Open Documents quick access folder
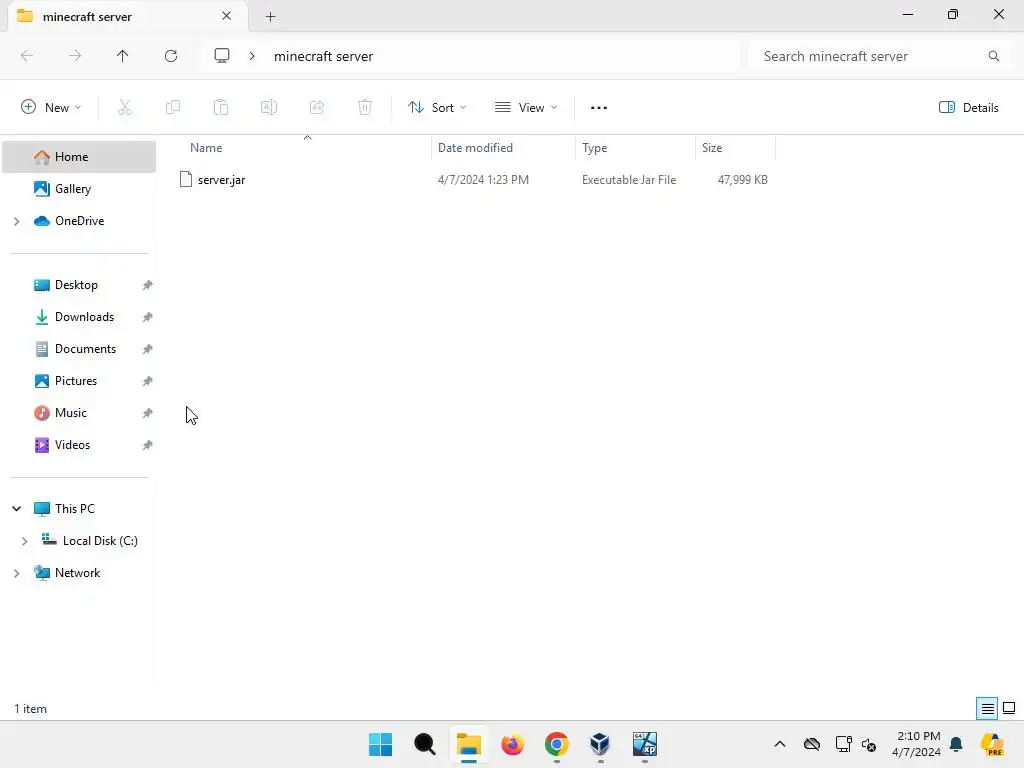Screen dimensions: 1024x768 click(79, 349)
